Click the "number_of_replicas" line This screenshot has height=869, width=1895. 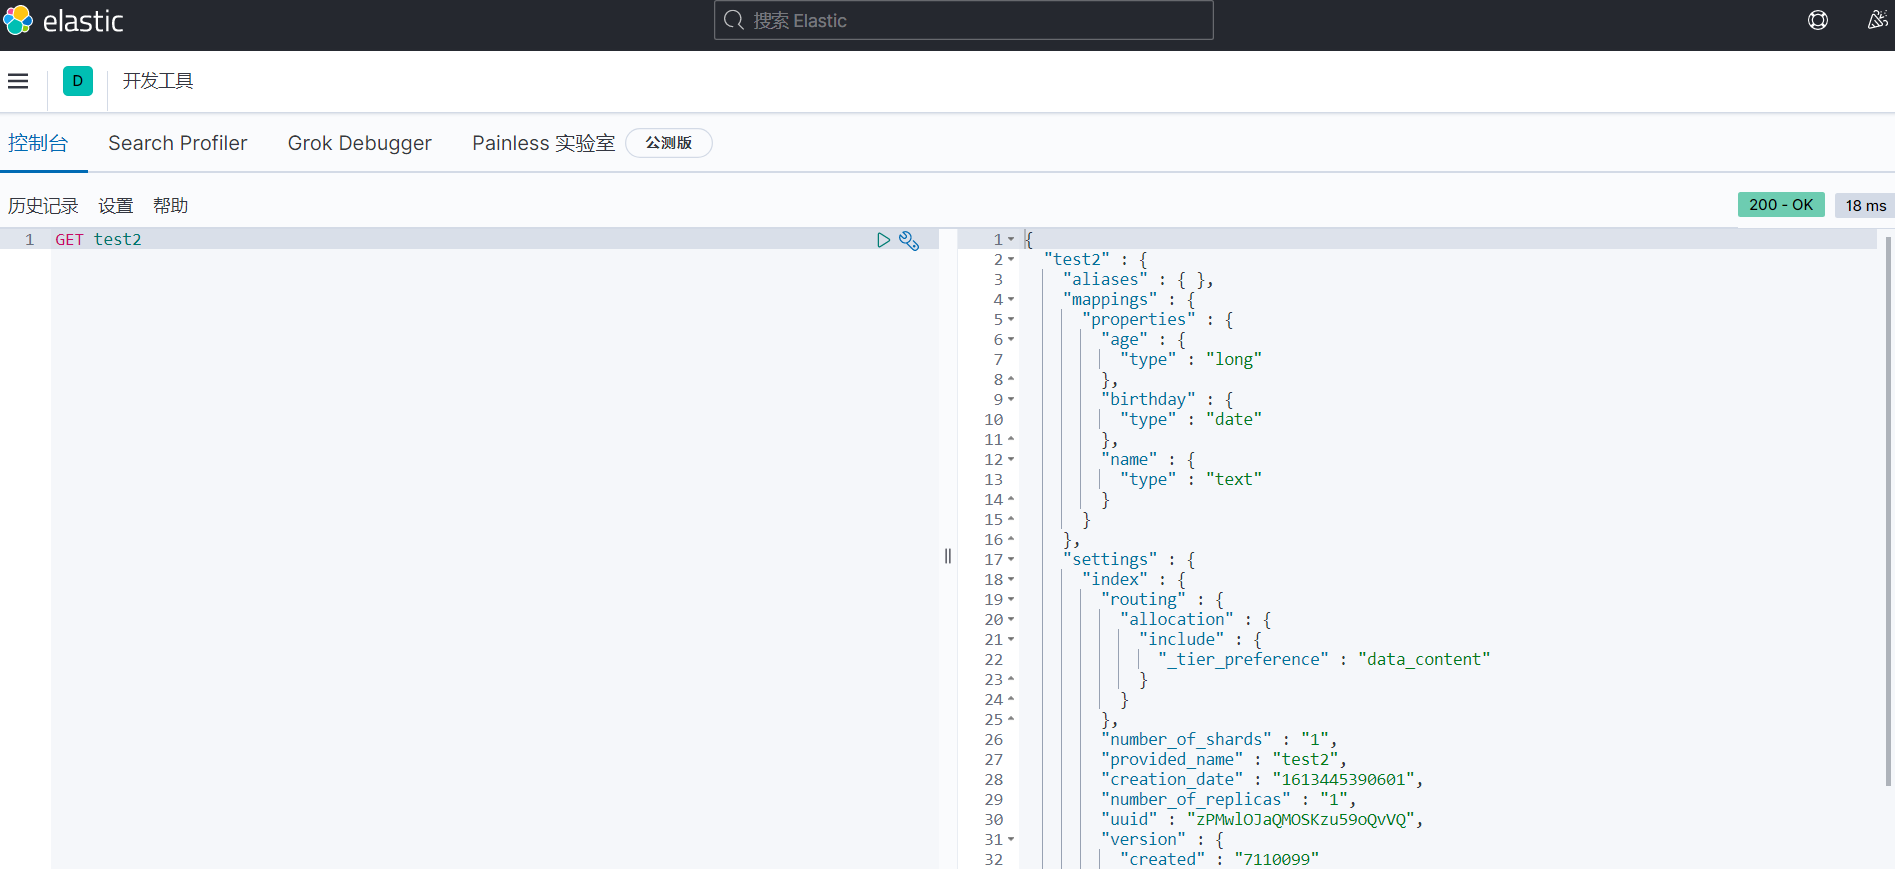coord(1229,800)
